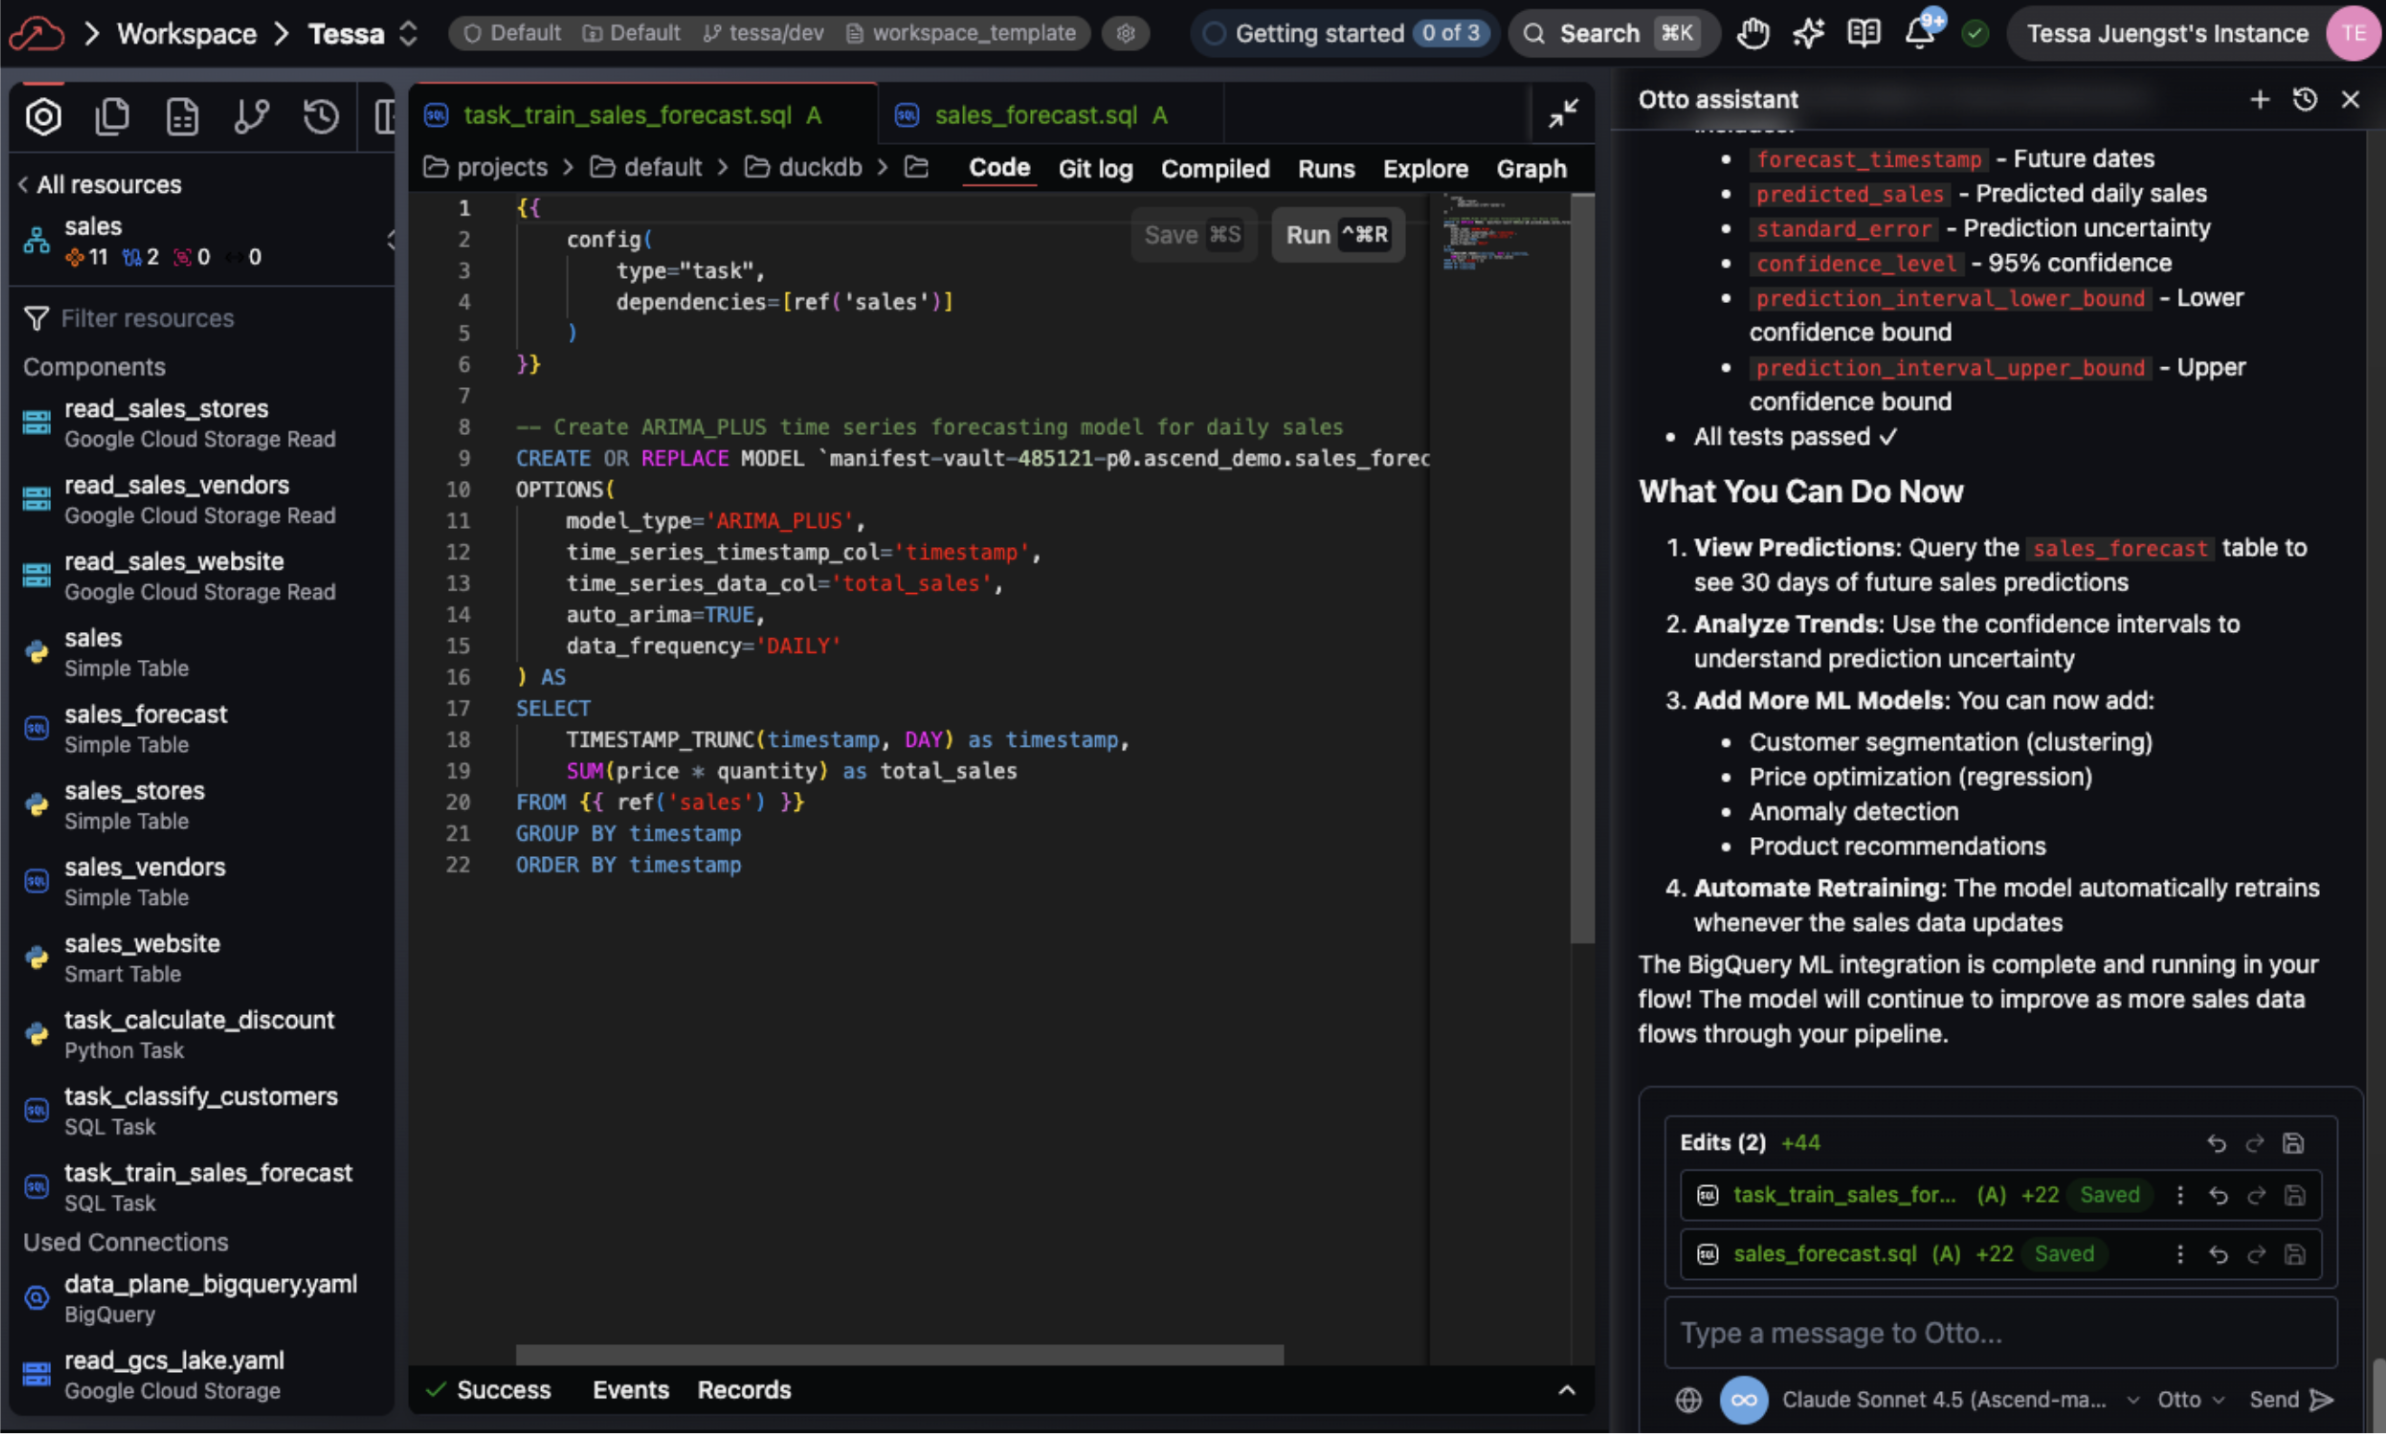Image resolution: width=2386 pixels, height=1434 pixels.
Task: Save the sales_forecast.sql edit in Otto panel
Action: pyautogui.click(x=2294, y=1254)
